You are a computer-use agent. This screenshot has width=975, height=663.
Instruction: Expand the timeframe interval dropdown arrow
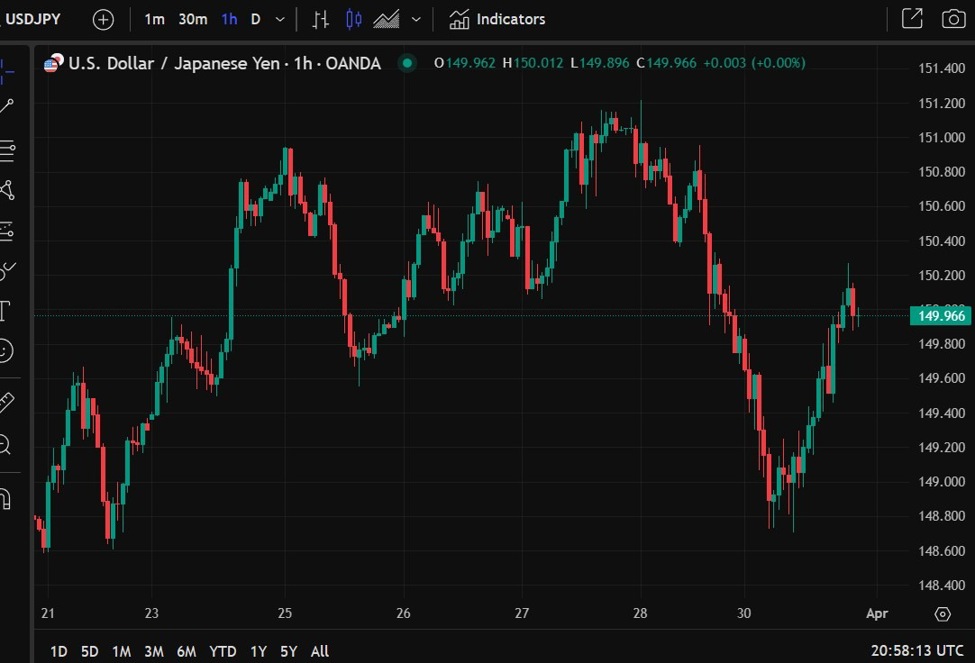(280, 19)
